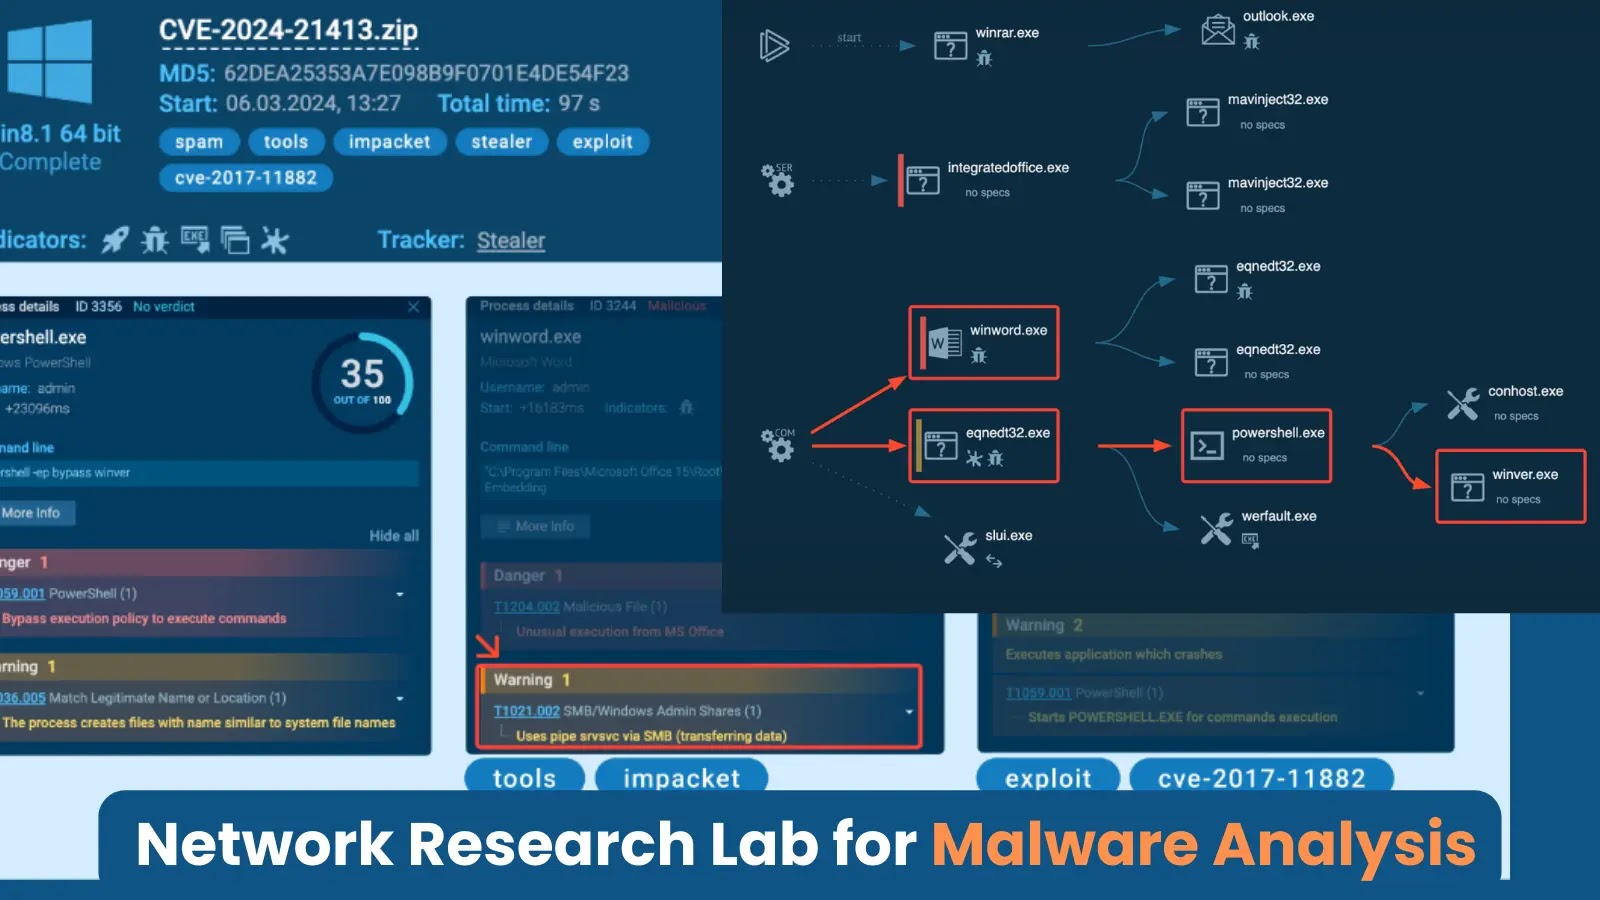This screenshot has width=1600, height=900.
Task: Click the exploit tag under the MD5
Action: tap(603, 142)
